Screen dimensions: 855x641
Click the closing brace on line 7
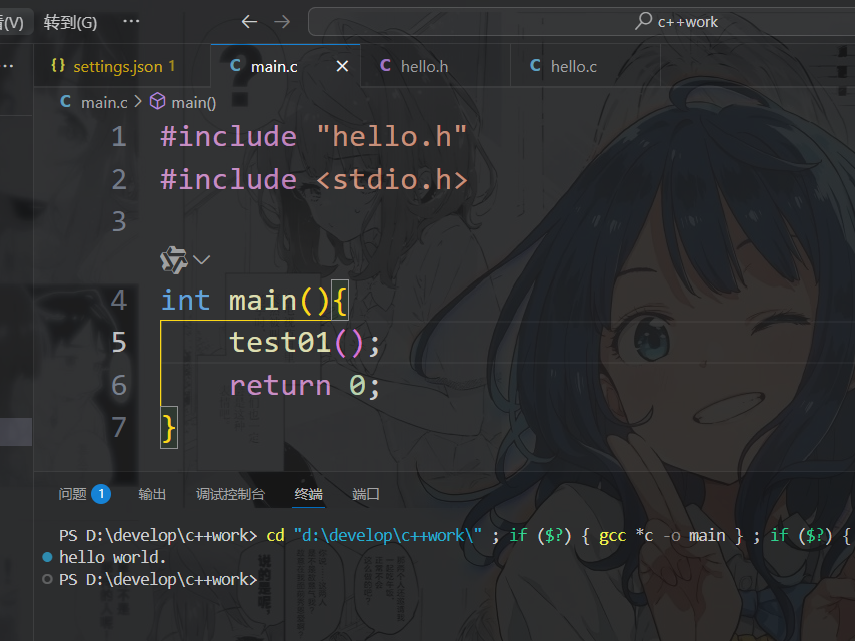pyautogui.click(x=168, y=428)
